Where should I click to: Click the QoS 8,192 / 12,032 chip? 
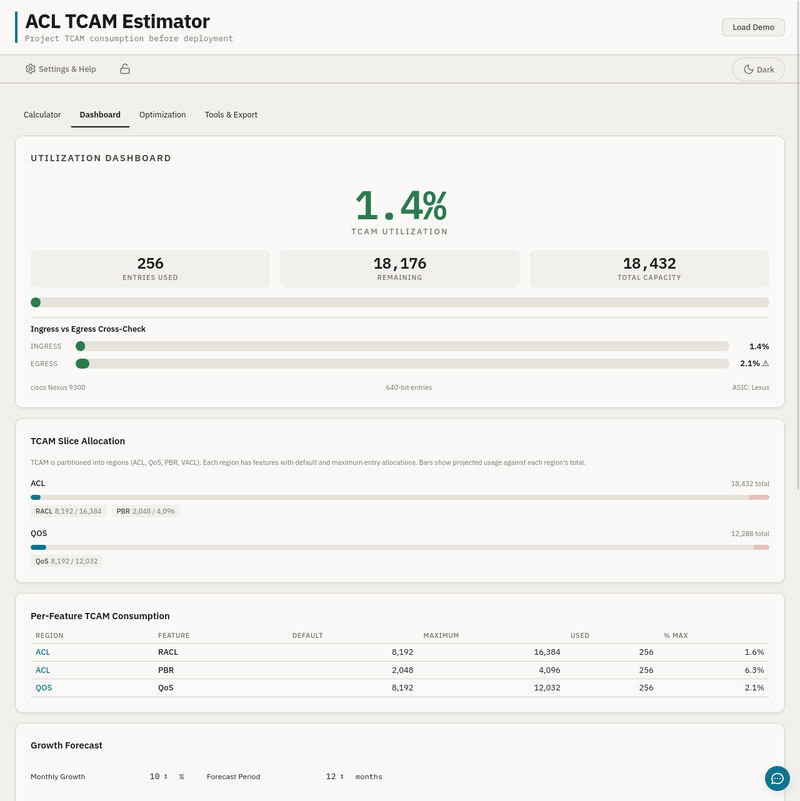coord(66,561)
